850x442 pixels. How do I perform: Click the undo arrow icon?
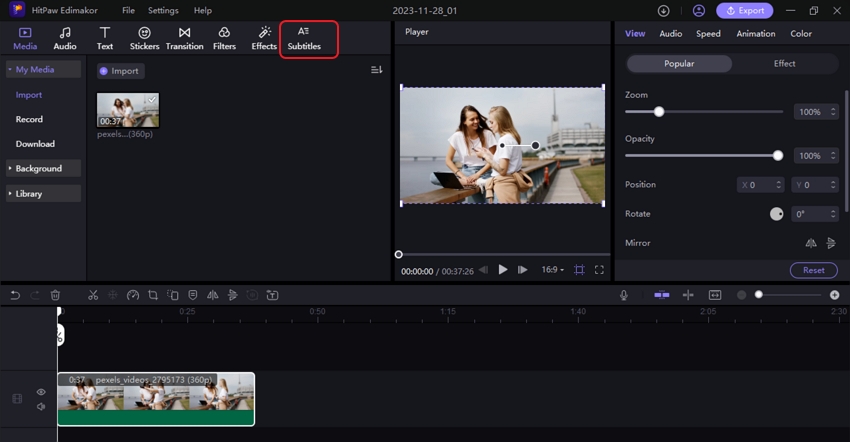(x=15, y=295)
